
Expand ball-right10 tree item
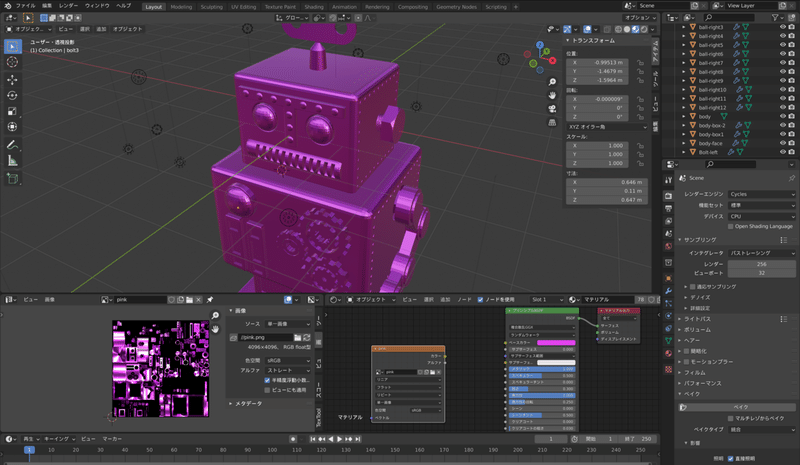684,90
